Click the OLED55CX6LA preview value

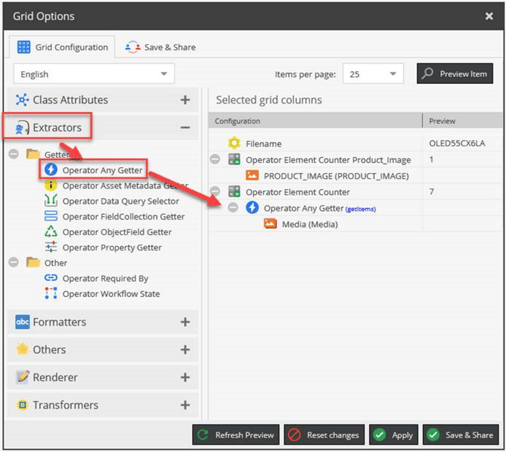click(457, 143)
